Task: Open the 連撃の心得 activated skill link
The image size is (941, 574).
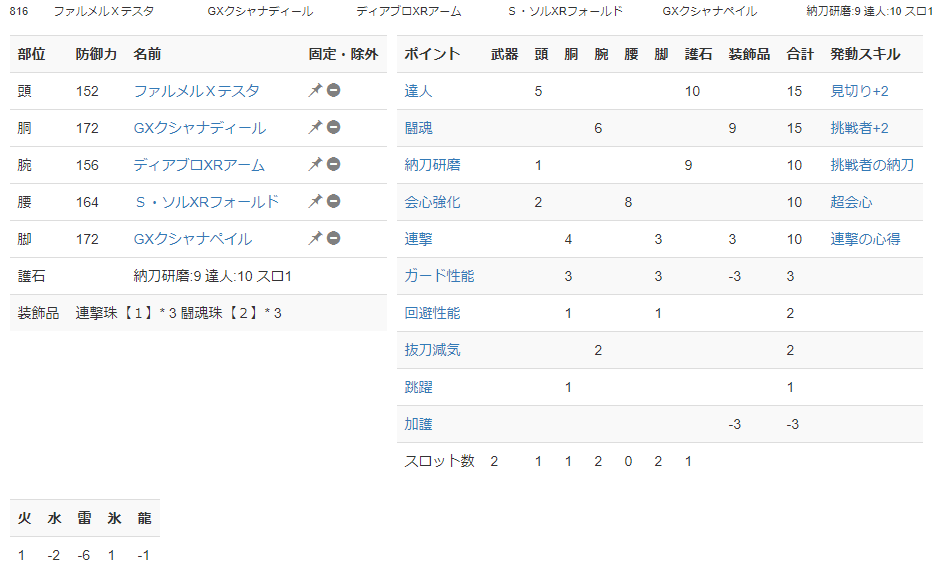Action: click(x=865, y=239)
